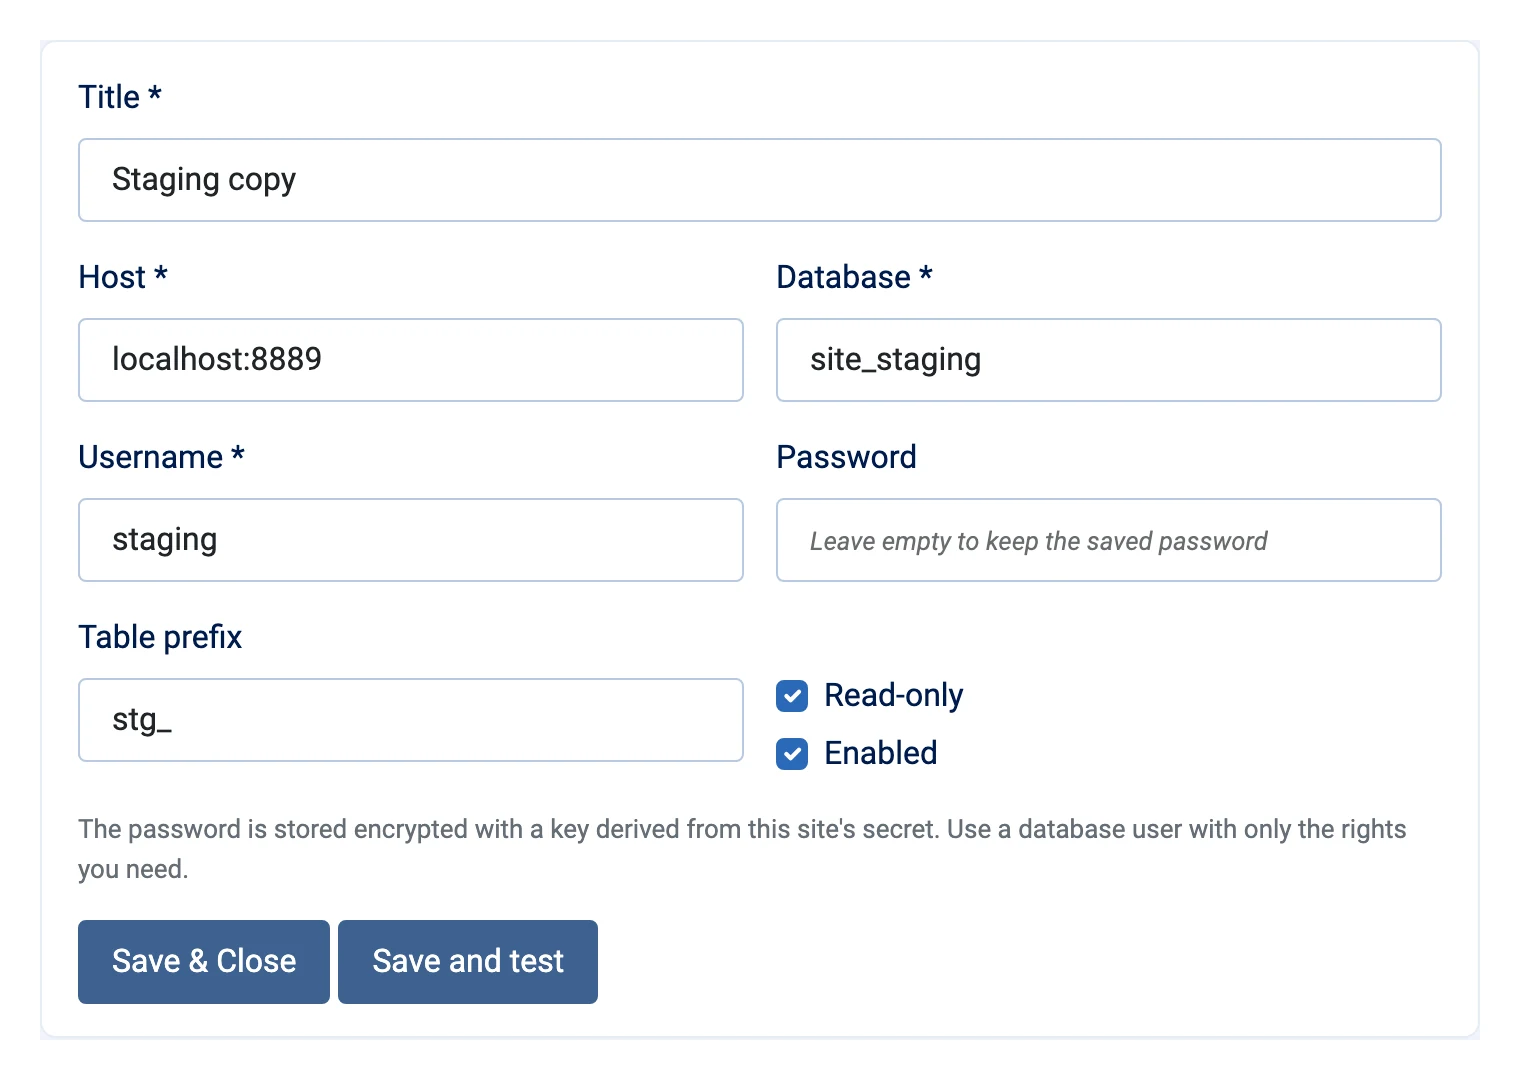Click the Title label
The width and height of the screenshot is (1520, 1080).
(120, 97)
